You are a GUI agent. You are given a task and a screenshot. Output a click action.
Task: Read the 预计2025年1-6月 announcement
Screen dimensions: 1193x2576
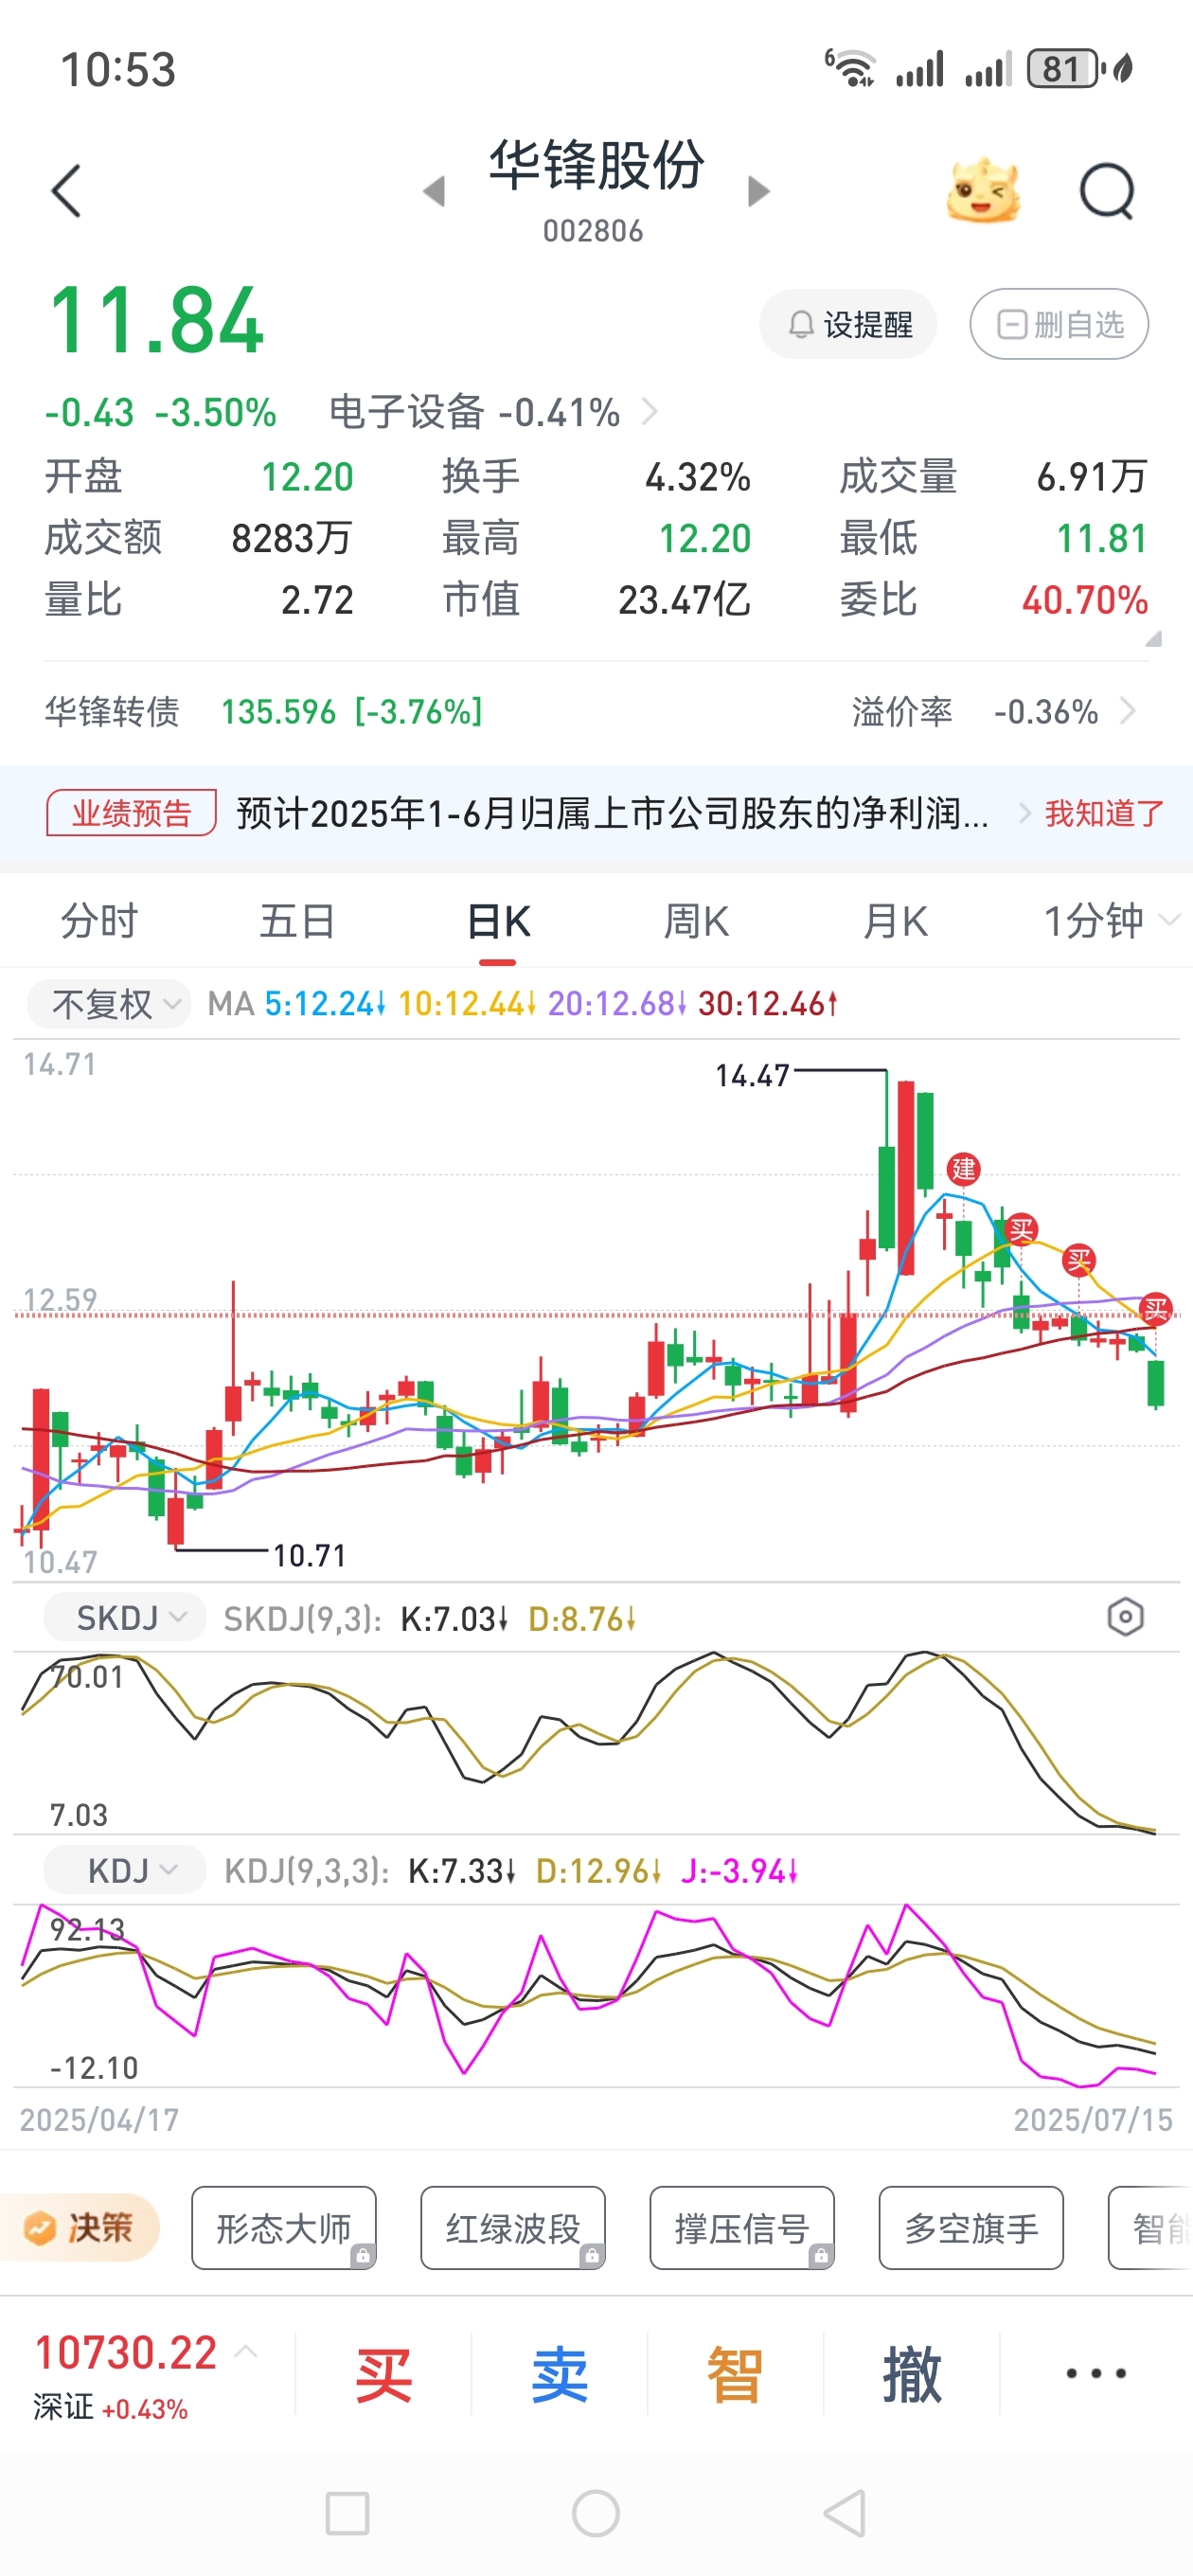(612, 813)
